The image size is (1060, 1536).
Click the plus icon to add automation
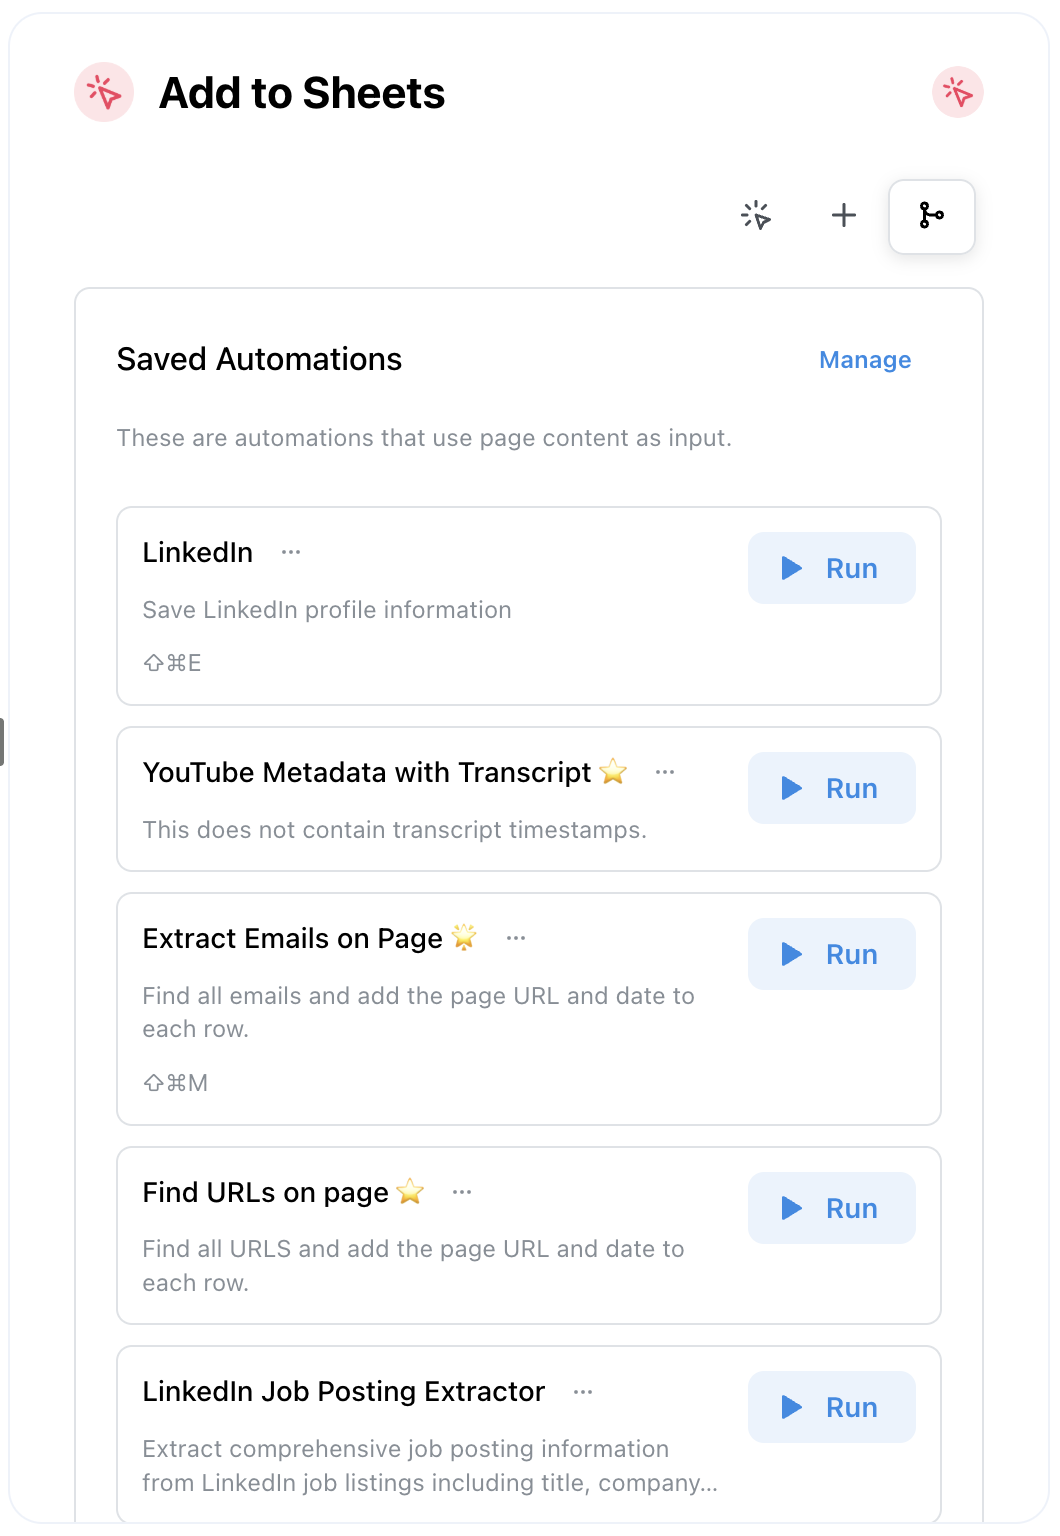click(x=844, y=215)
